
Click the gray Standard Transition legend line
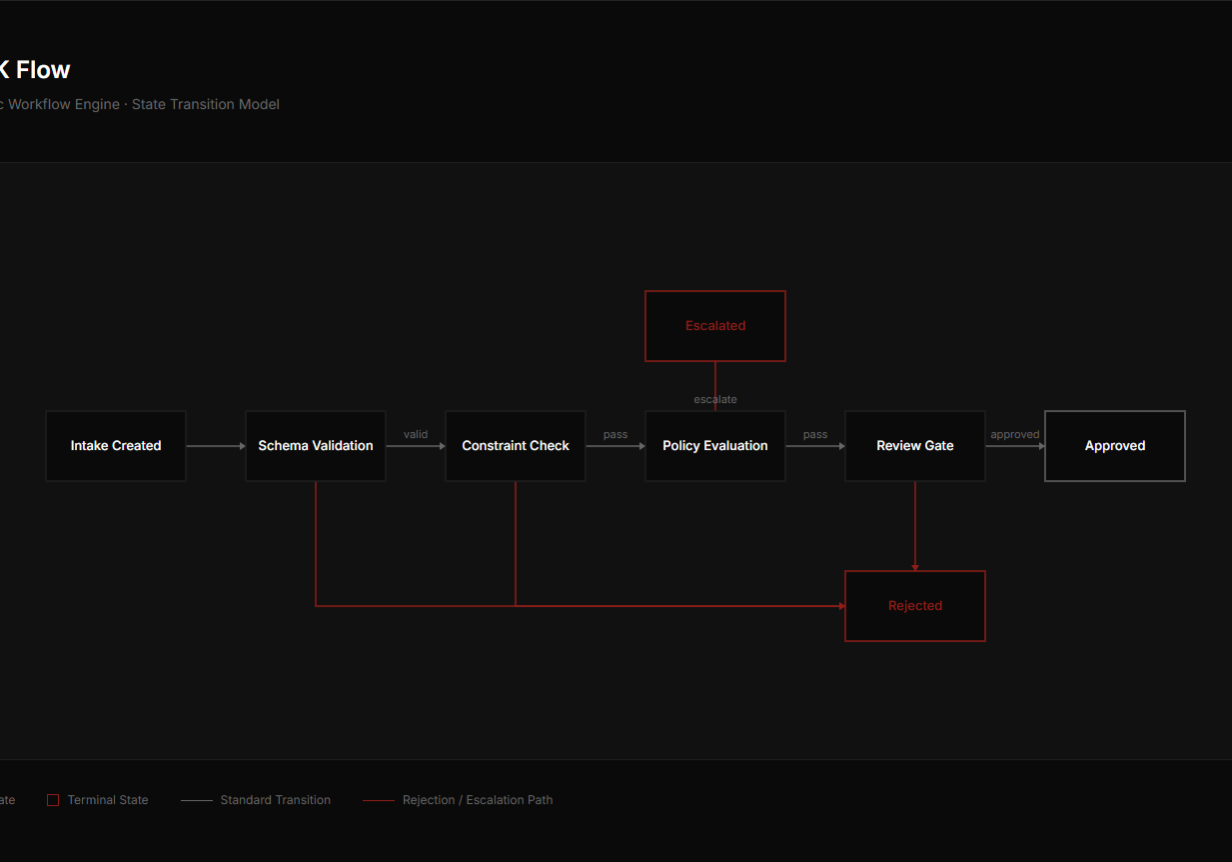coord(197,801)
